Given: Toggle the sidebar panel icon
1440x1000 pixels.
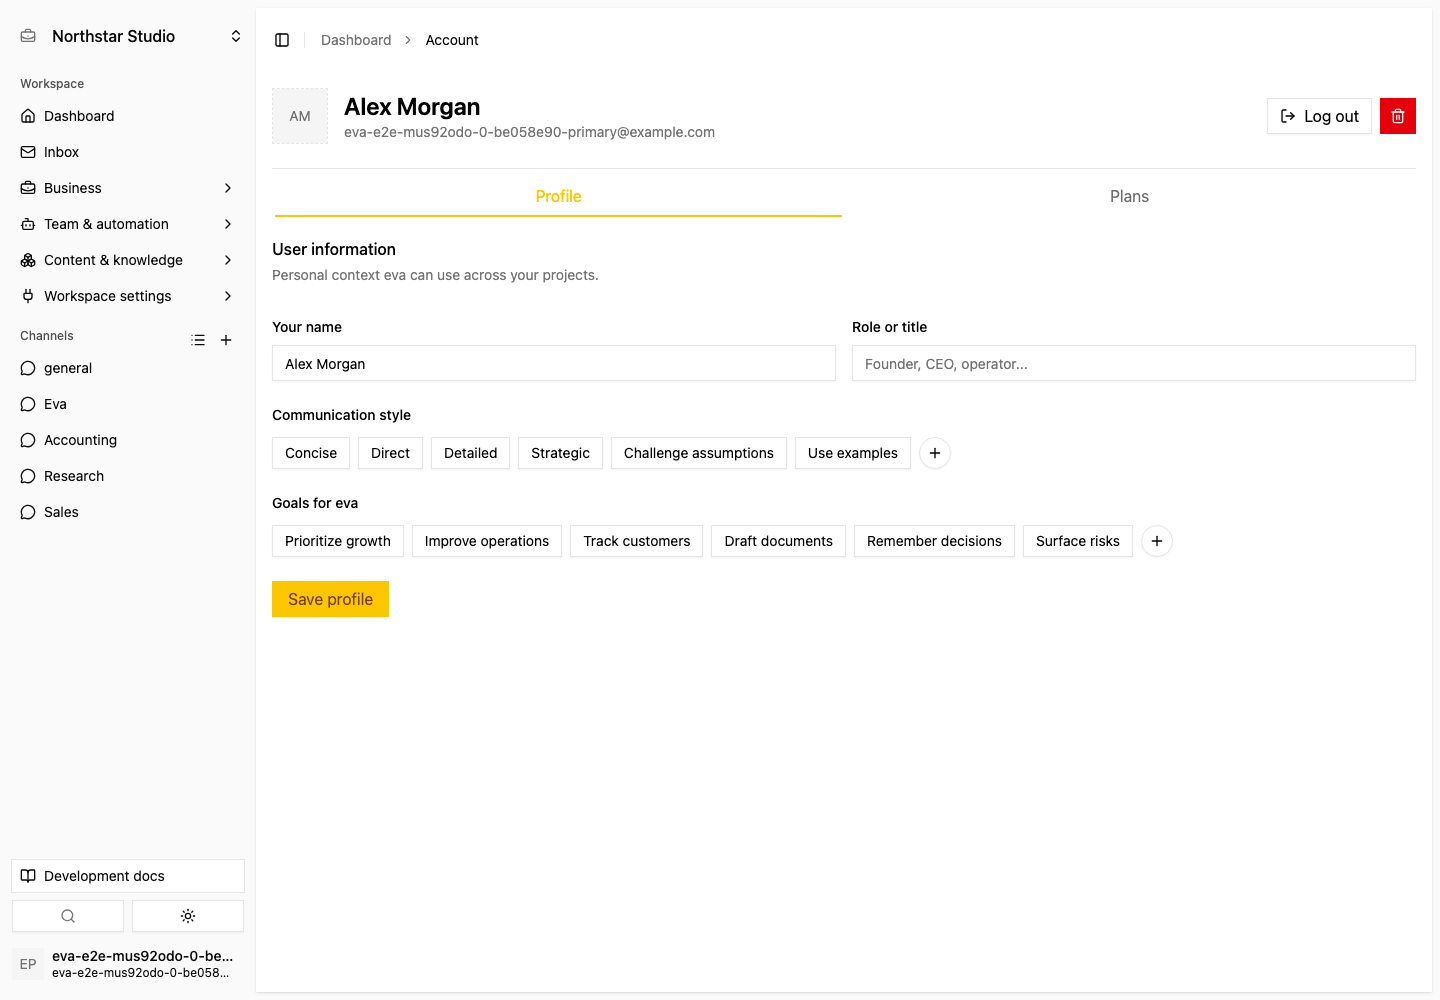Looking at the screenshot, I should pos(282,40).
